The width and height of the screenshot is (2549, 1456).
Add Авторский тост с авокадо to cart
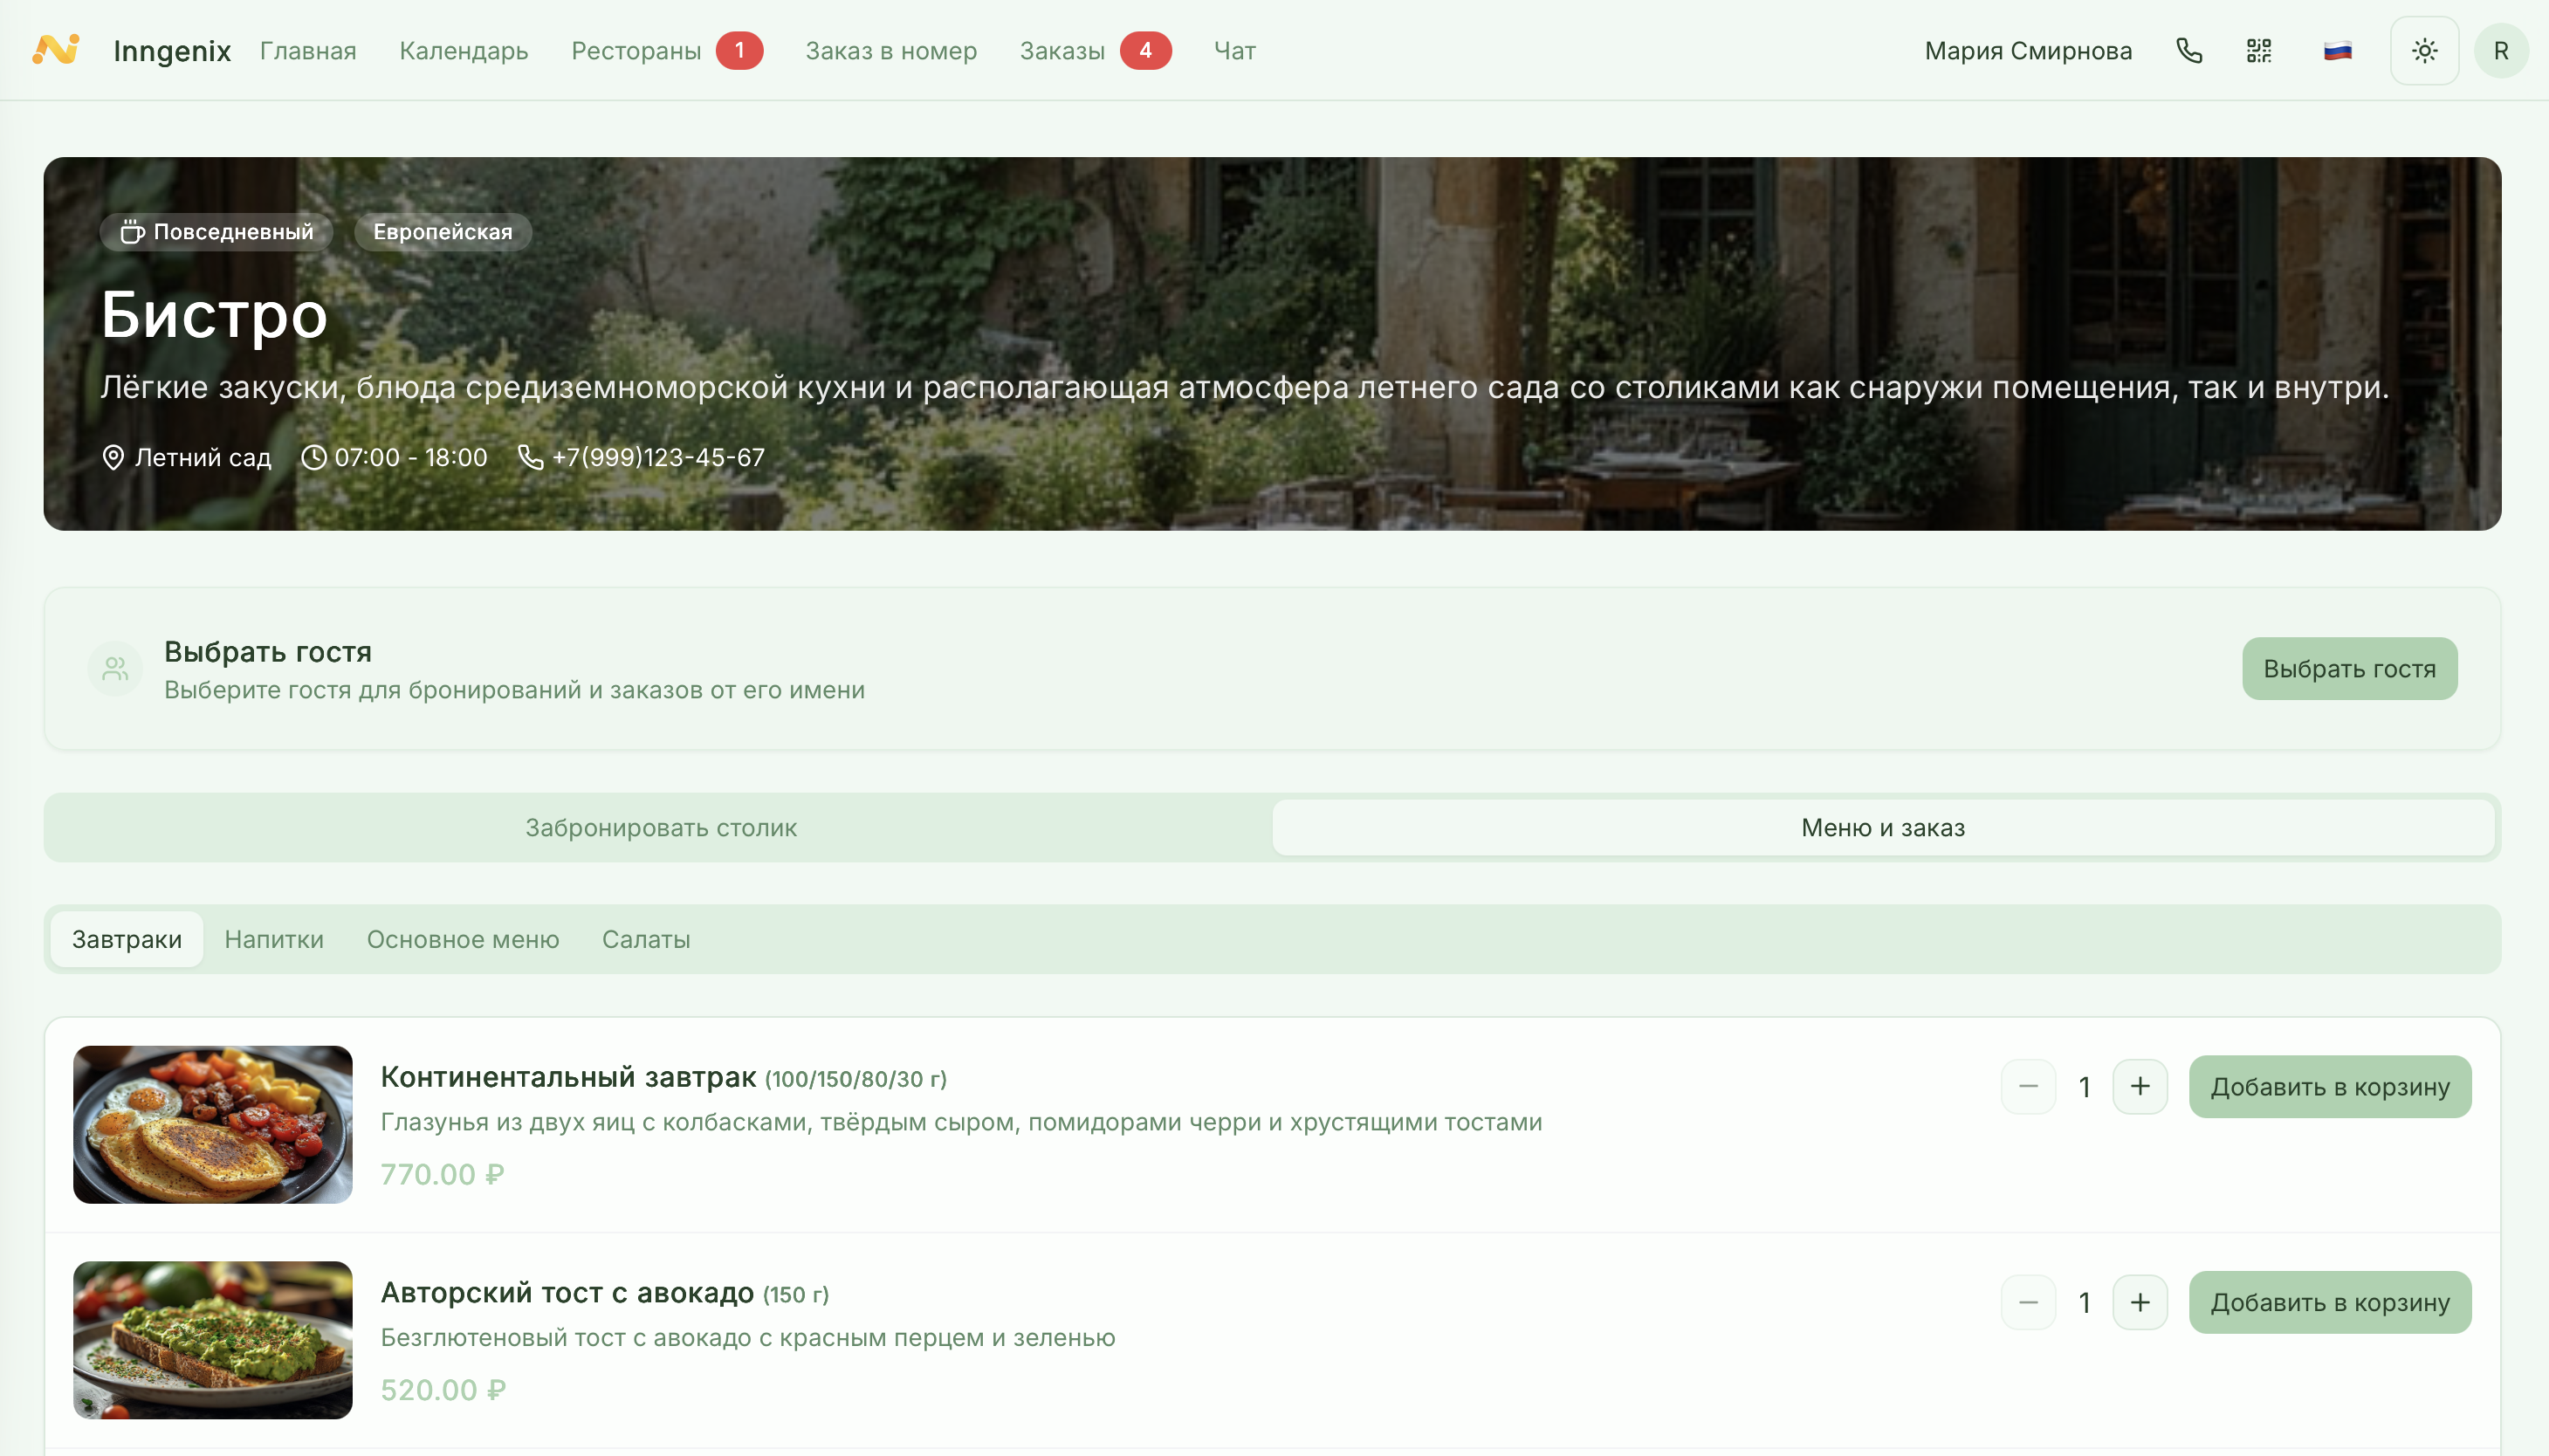click(x=2329, y=1302)
